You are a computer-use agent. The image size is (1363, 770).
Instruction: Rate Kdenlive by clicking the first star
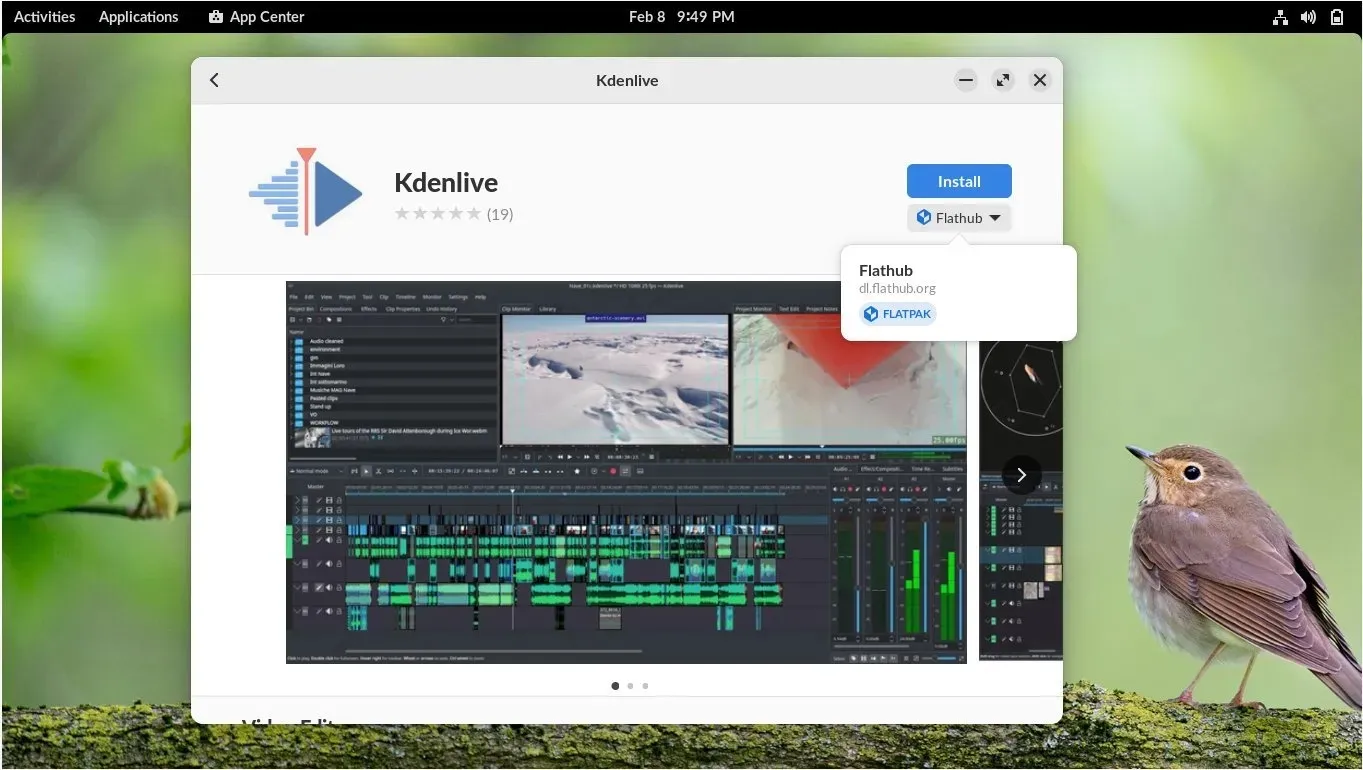coord(402,213)
